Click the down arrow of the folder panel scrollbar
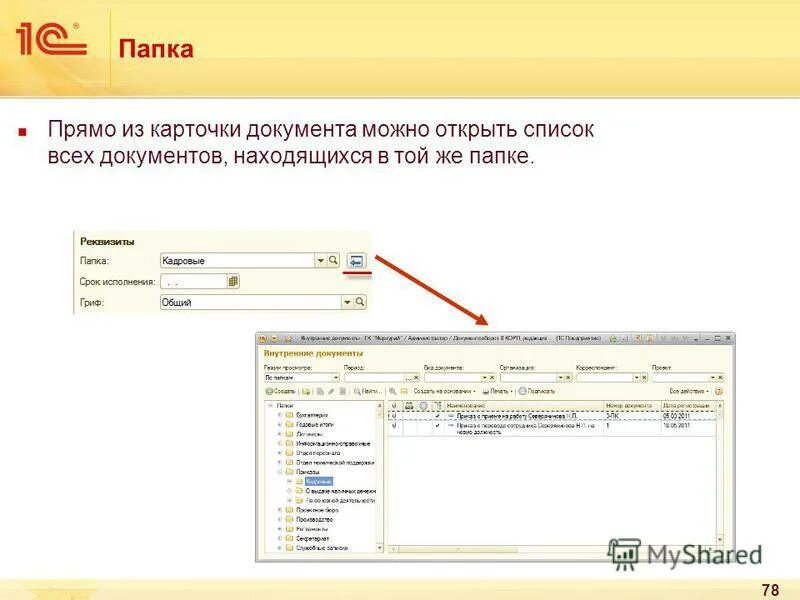Screen dimensions: 800x600 tap(381, 546)
